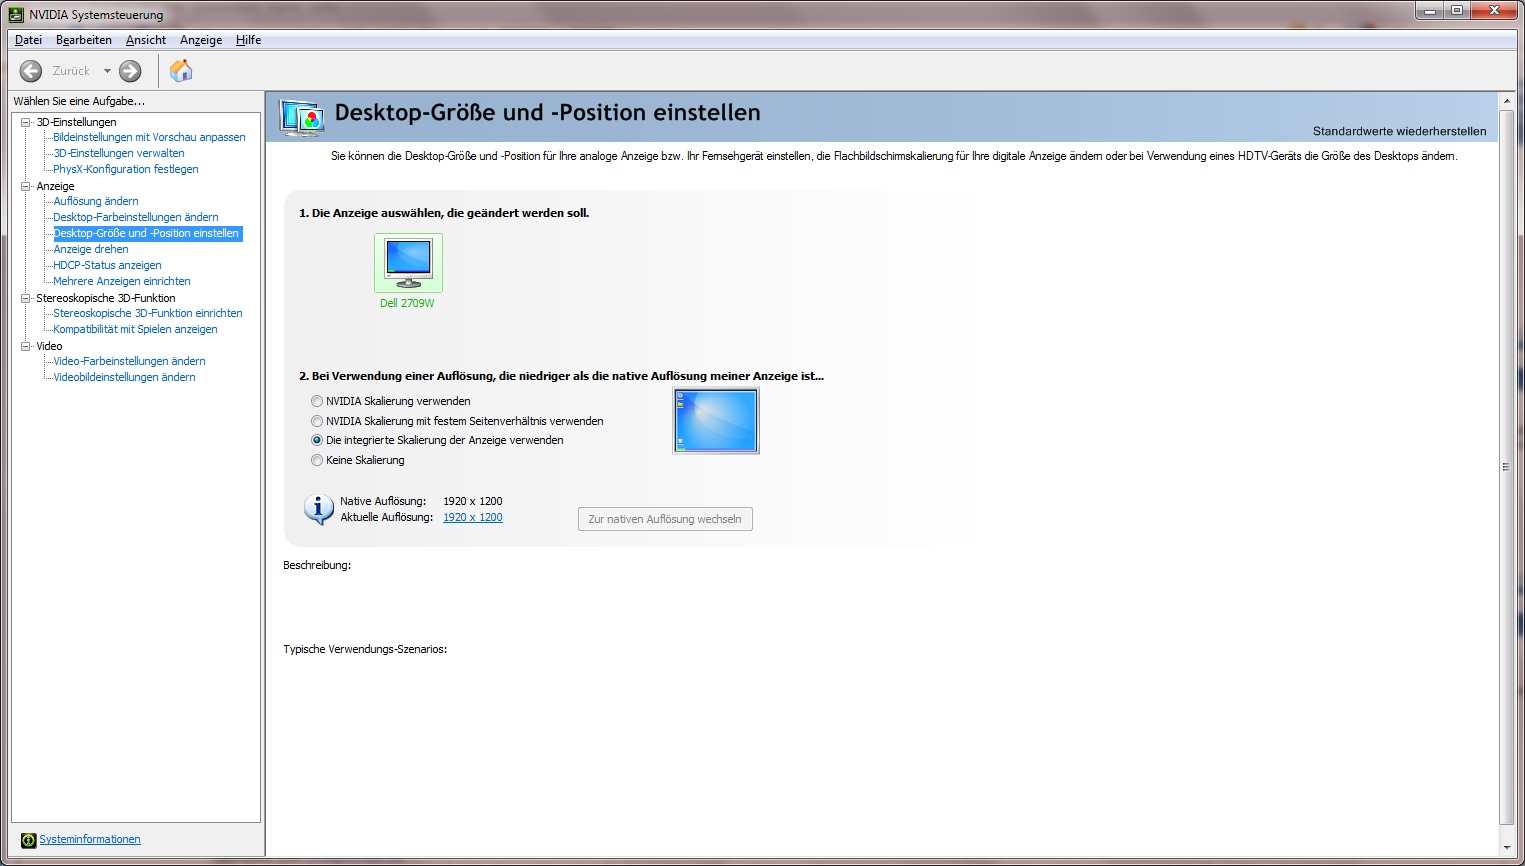This screenshot has height=866, width=1525.
Task: Click the 1920 x 1200 resolution link
Action: 473,517
